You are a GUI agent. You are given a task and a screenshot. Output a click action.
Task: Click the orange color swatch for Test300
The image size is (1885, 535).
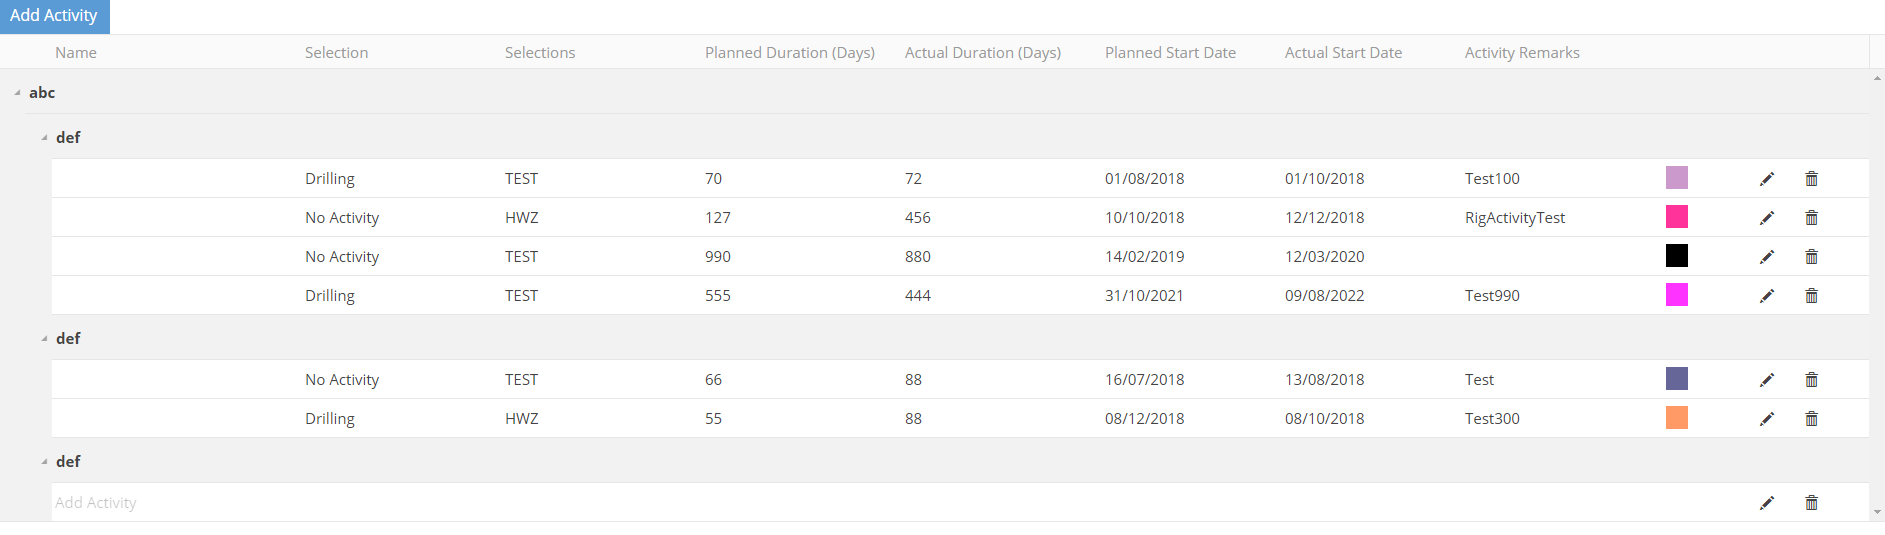(x=1676, y=418)
